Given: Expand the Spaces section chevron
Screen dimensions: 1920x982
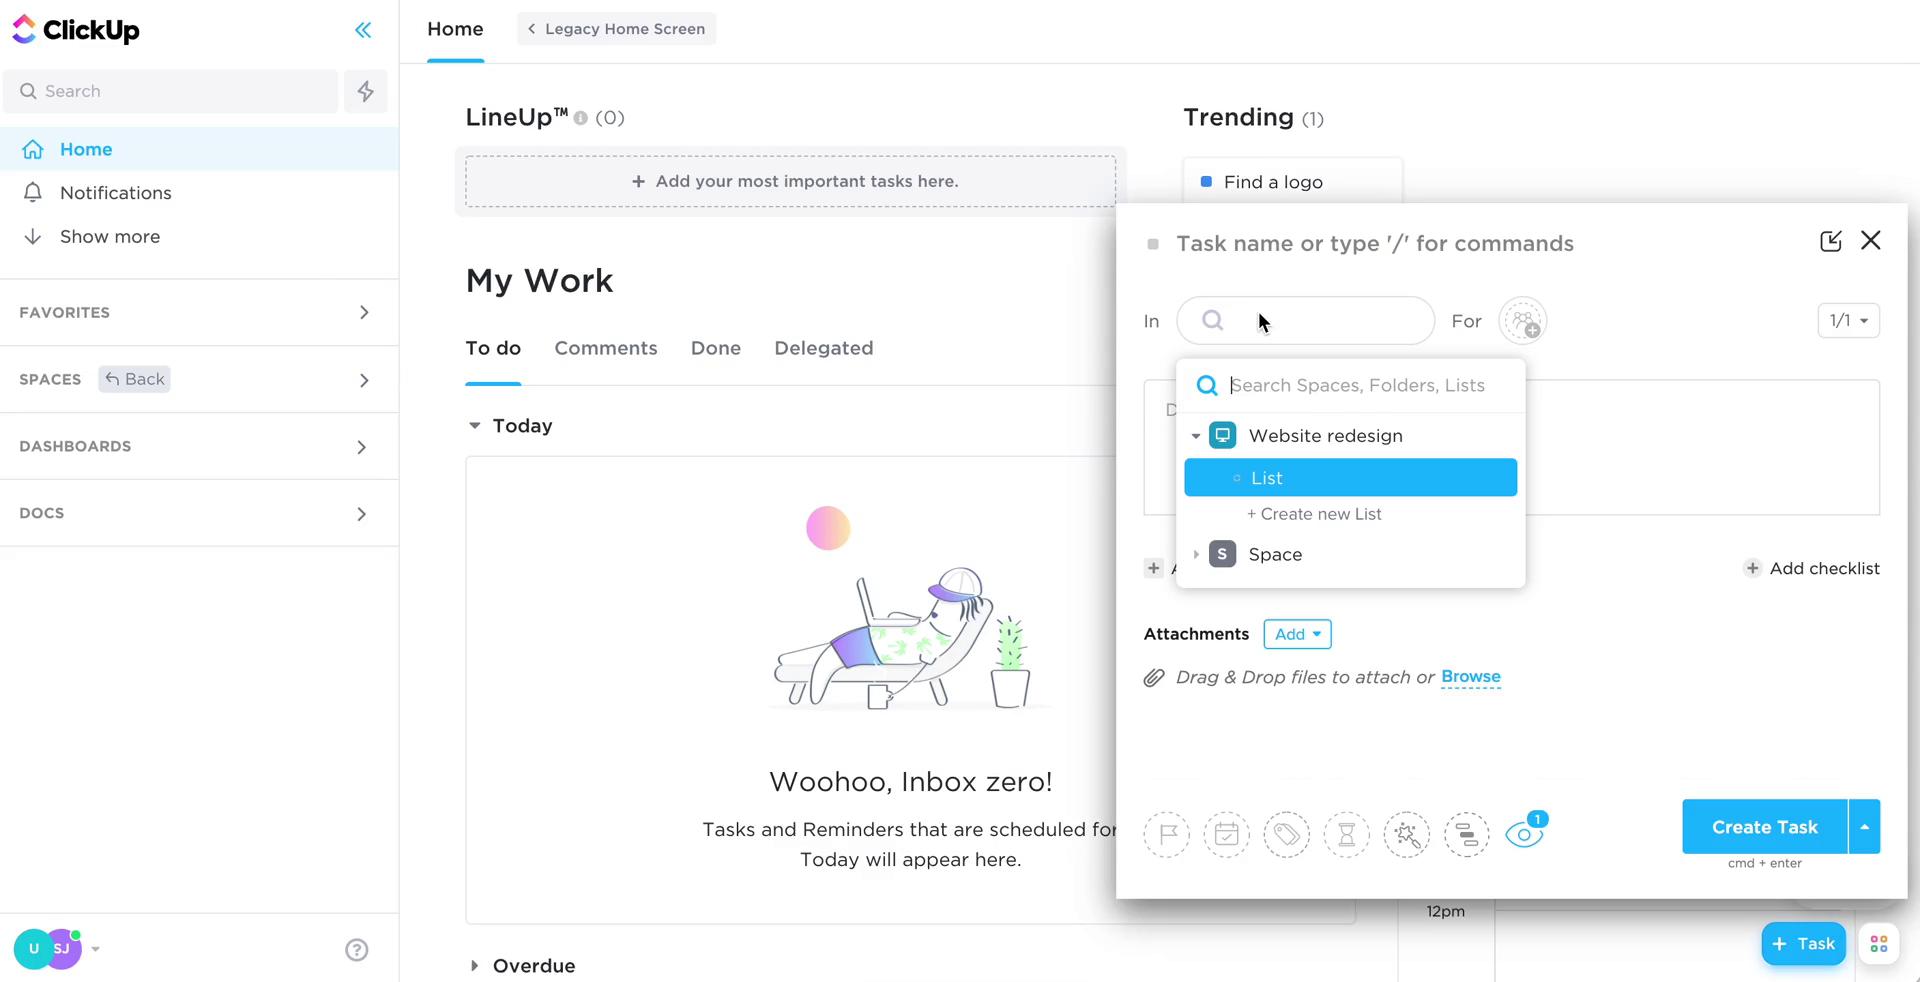Looking at the screenshot, I should coord(364,380).
